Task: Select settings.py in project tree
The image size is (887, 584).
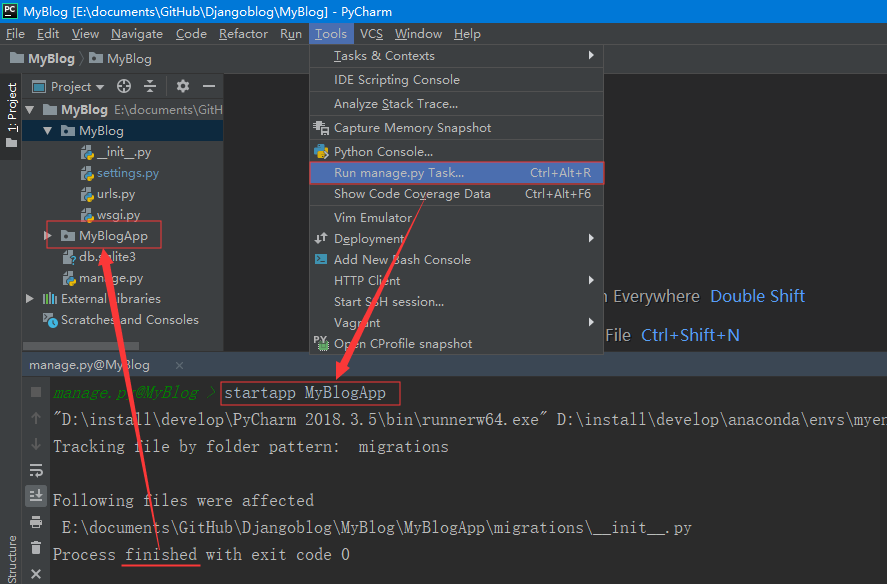Action: 120,173
